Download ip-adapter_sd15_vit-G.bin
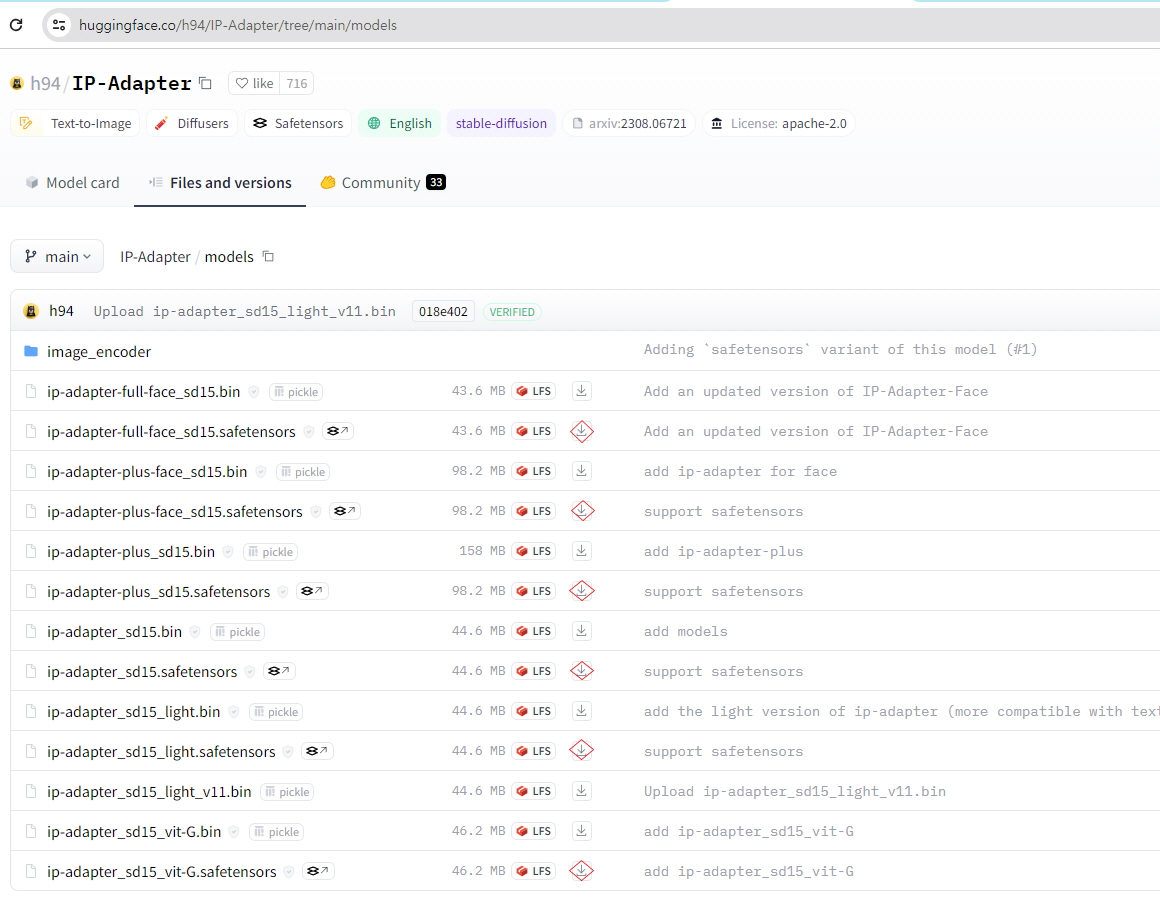The width and height of the screenshot is (1160, 912). (581, 831)
